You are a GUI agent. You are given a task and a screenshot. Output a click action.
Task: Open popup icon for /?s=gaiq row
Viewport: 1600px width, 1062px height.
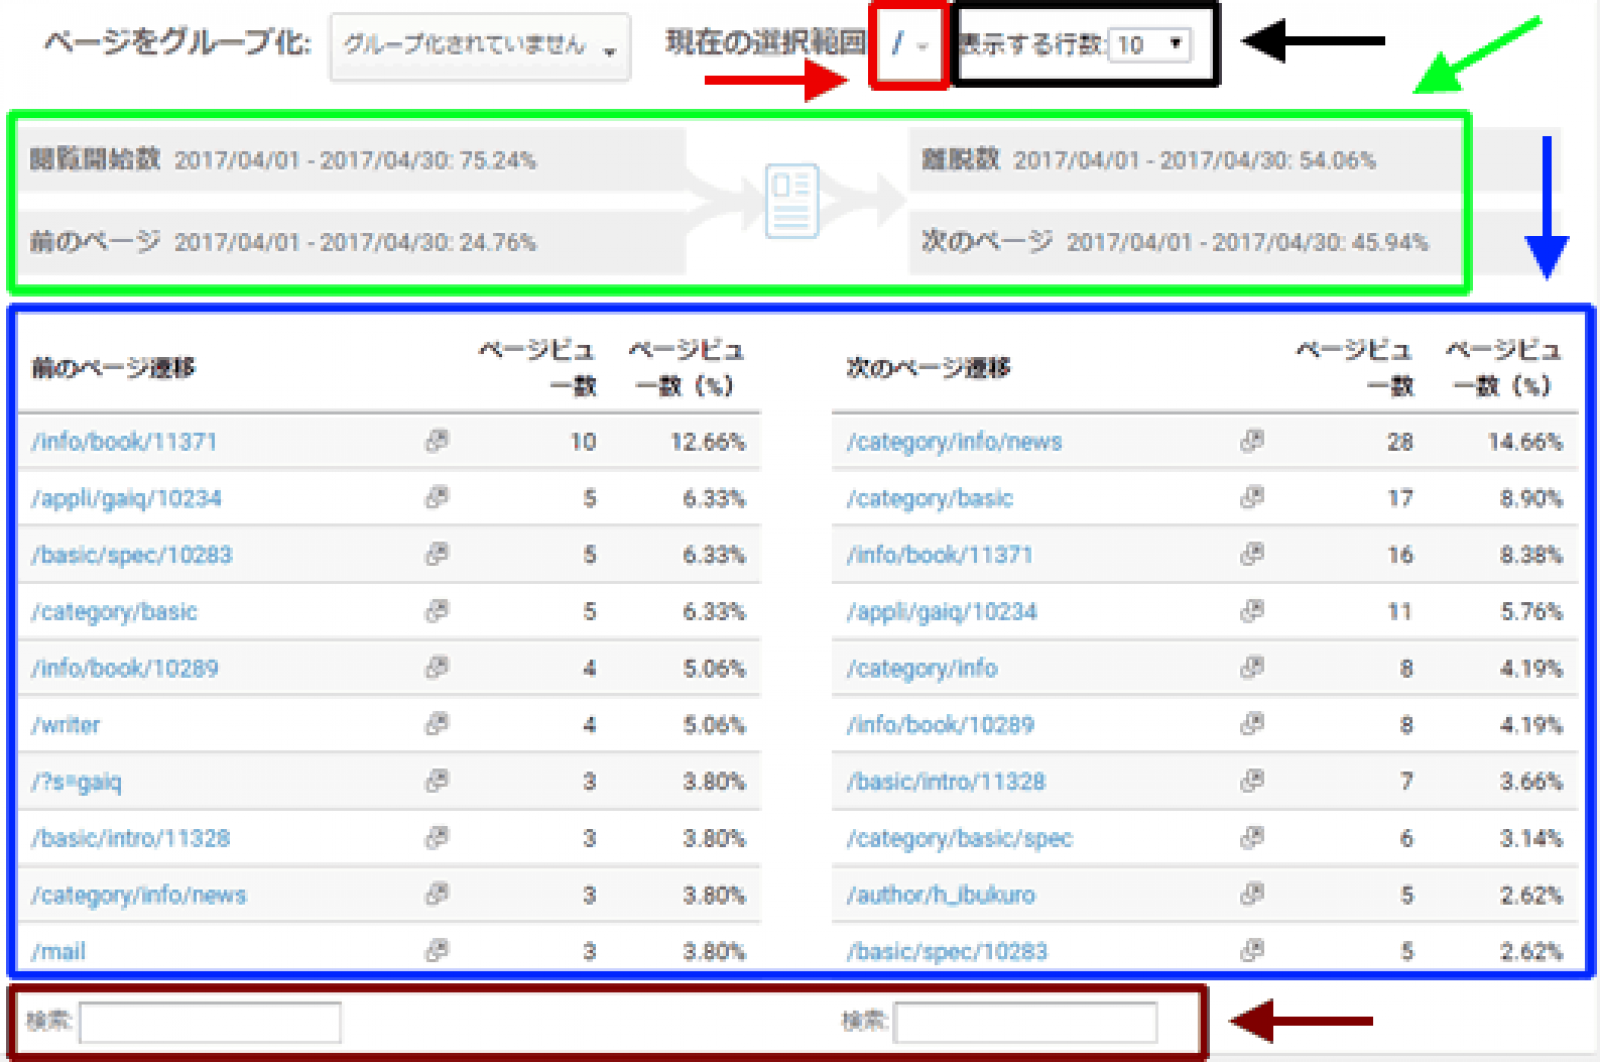(437, 781)
